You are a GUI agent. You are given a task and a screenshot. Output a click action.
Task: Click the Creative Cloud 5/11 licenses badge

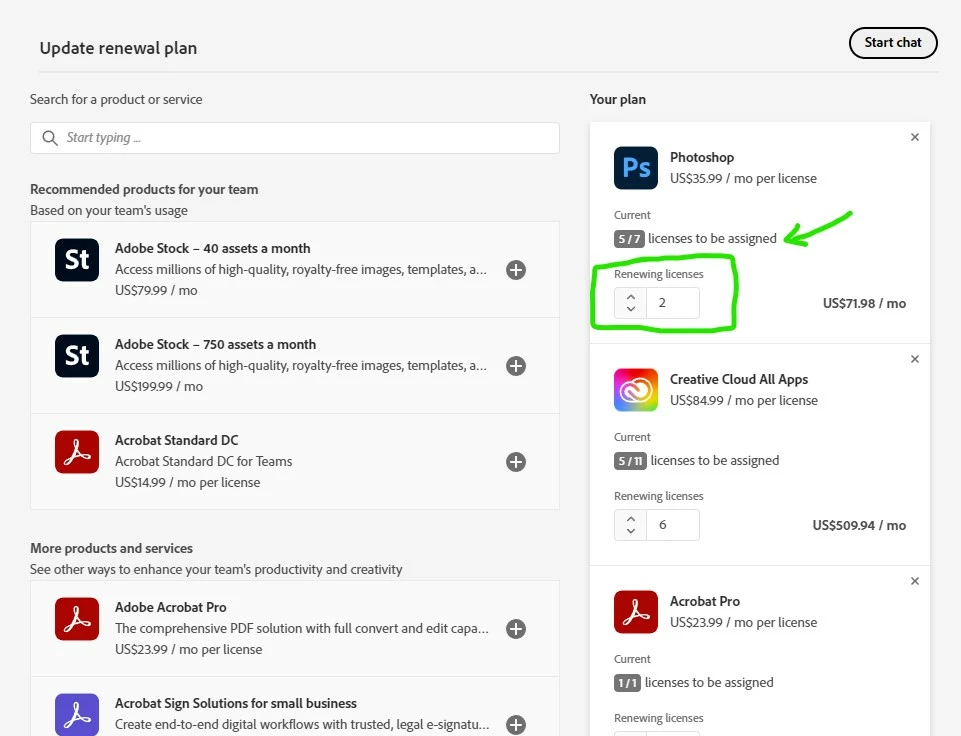point(630,460)
